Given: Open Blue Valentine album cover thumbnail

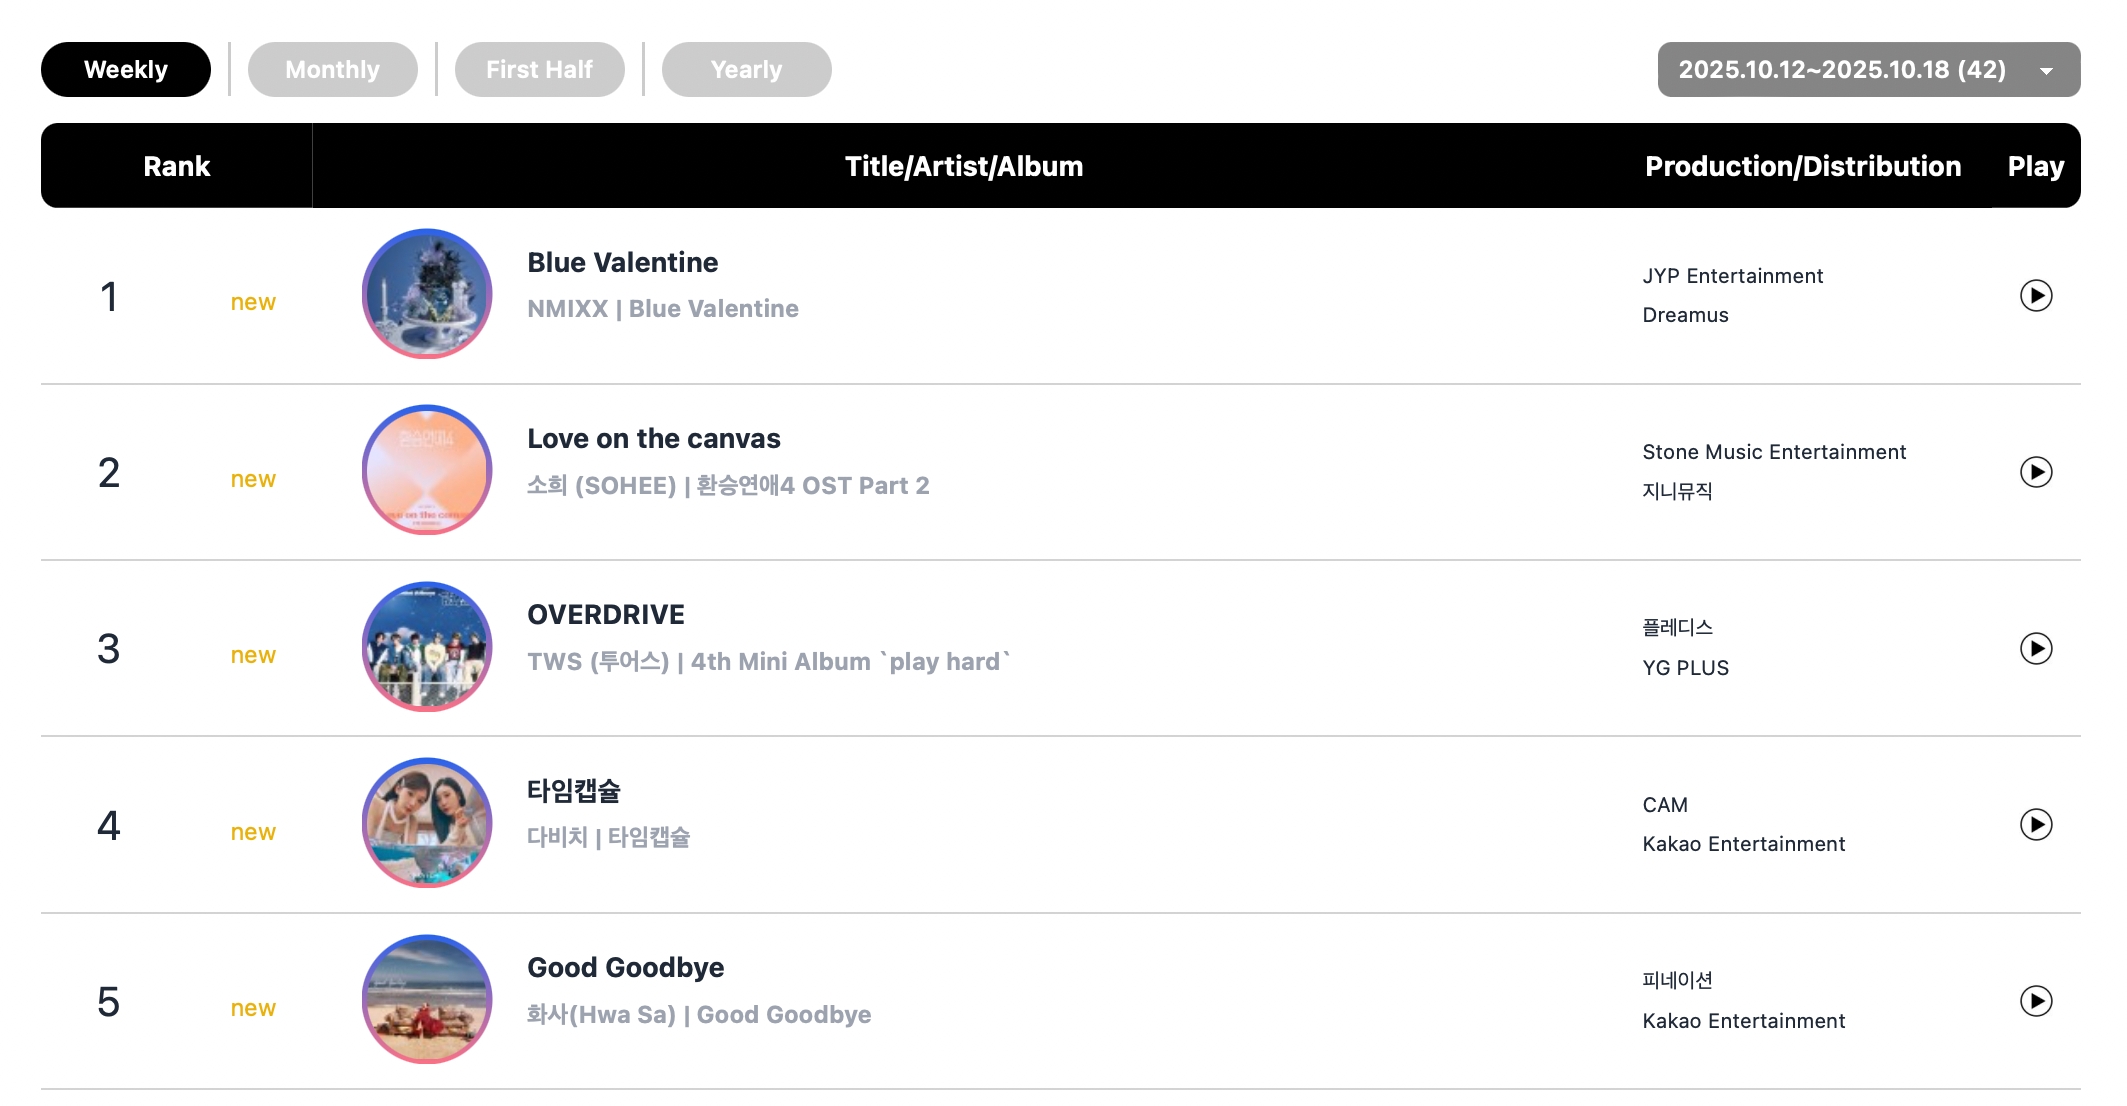Looking at the screenshot, I should click(x=427, y=294).
